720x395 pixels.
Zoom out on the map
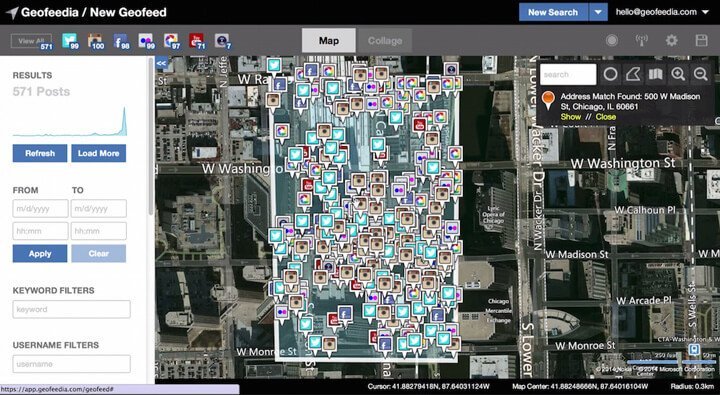click(700, 74)
